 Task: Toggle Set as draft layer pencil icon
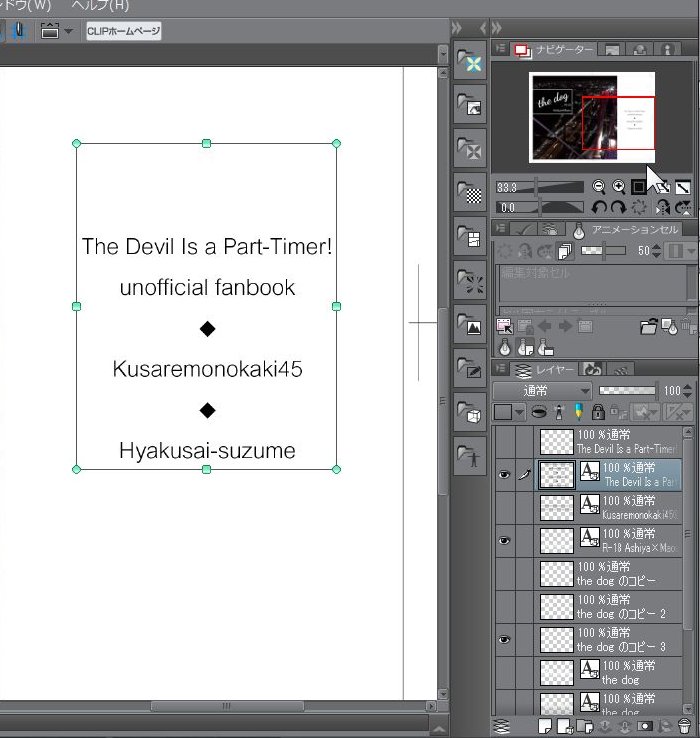coord(579,412)
